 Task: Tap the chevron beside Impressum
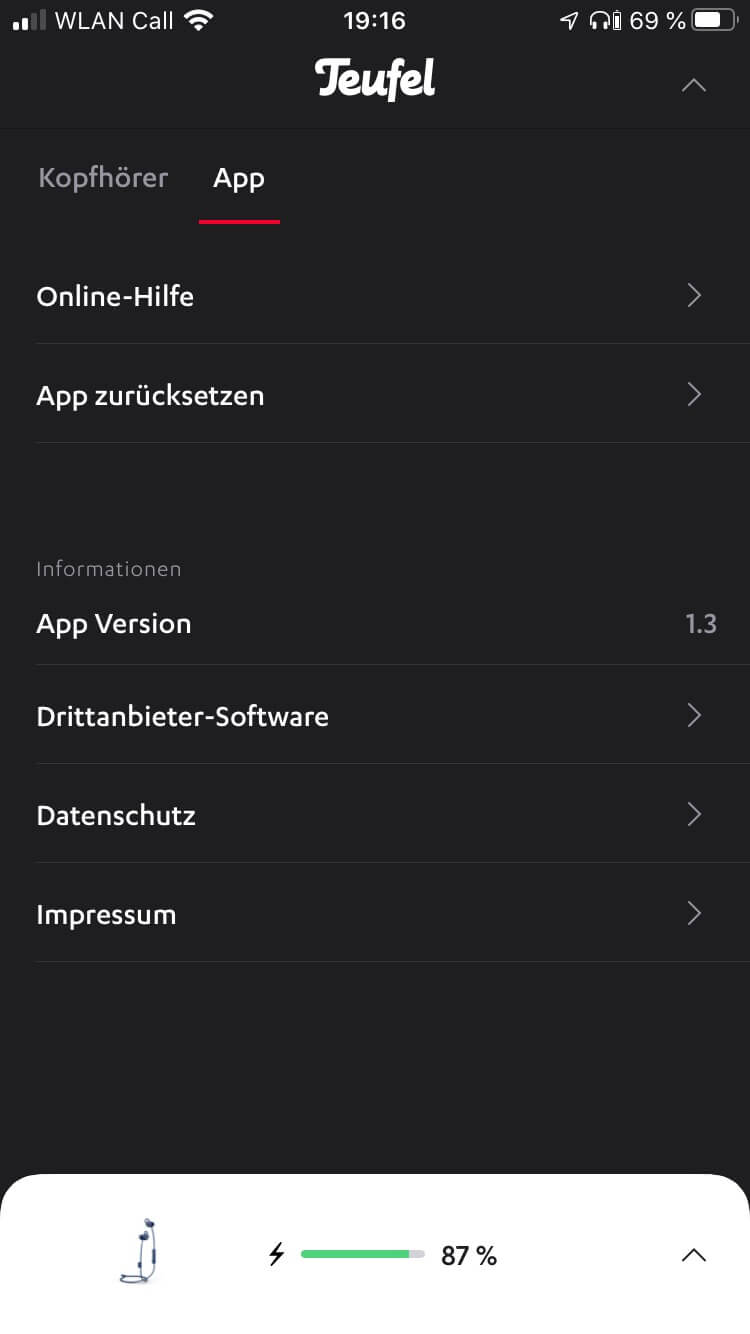694,913
